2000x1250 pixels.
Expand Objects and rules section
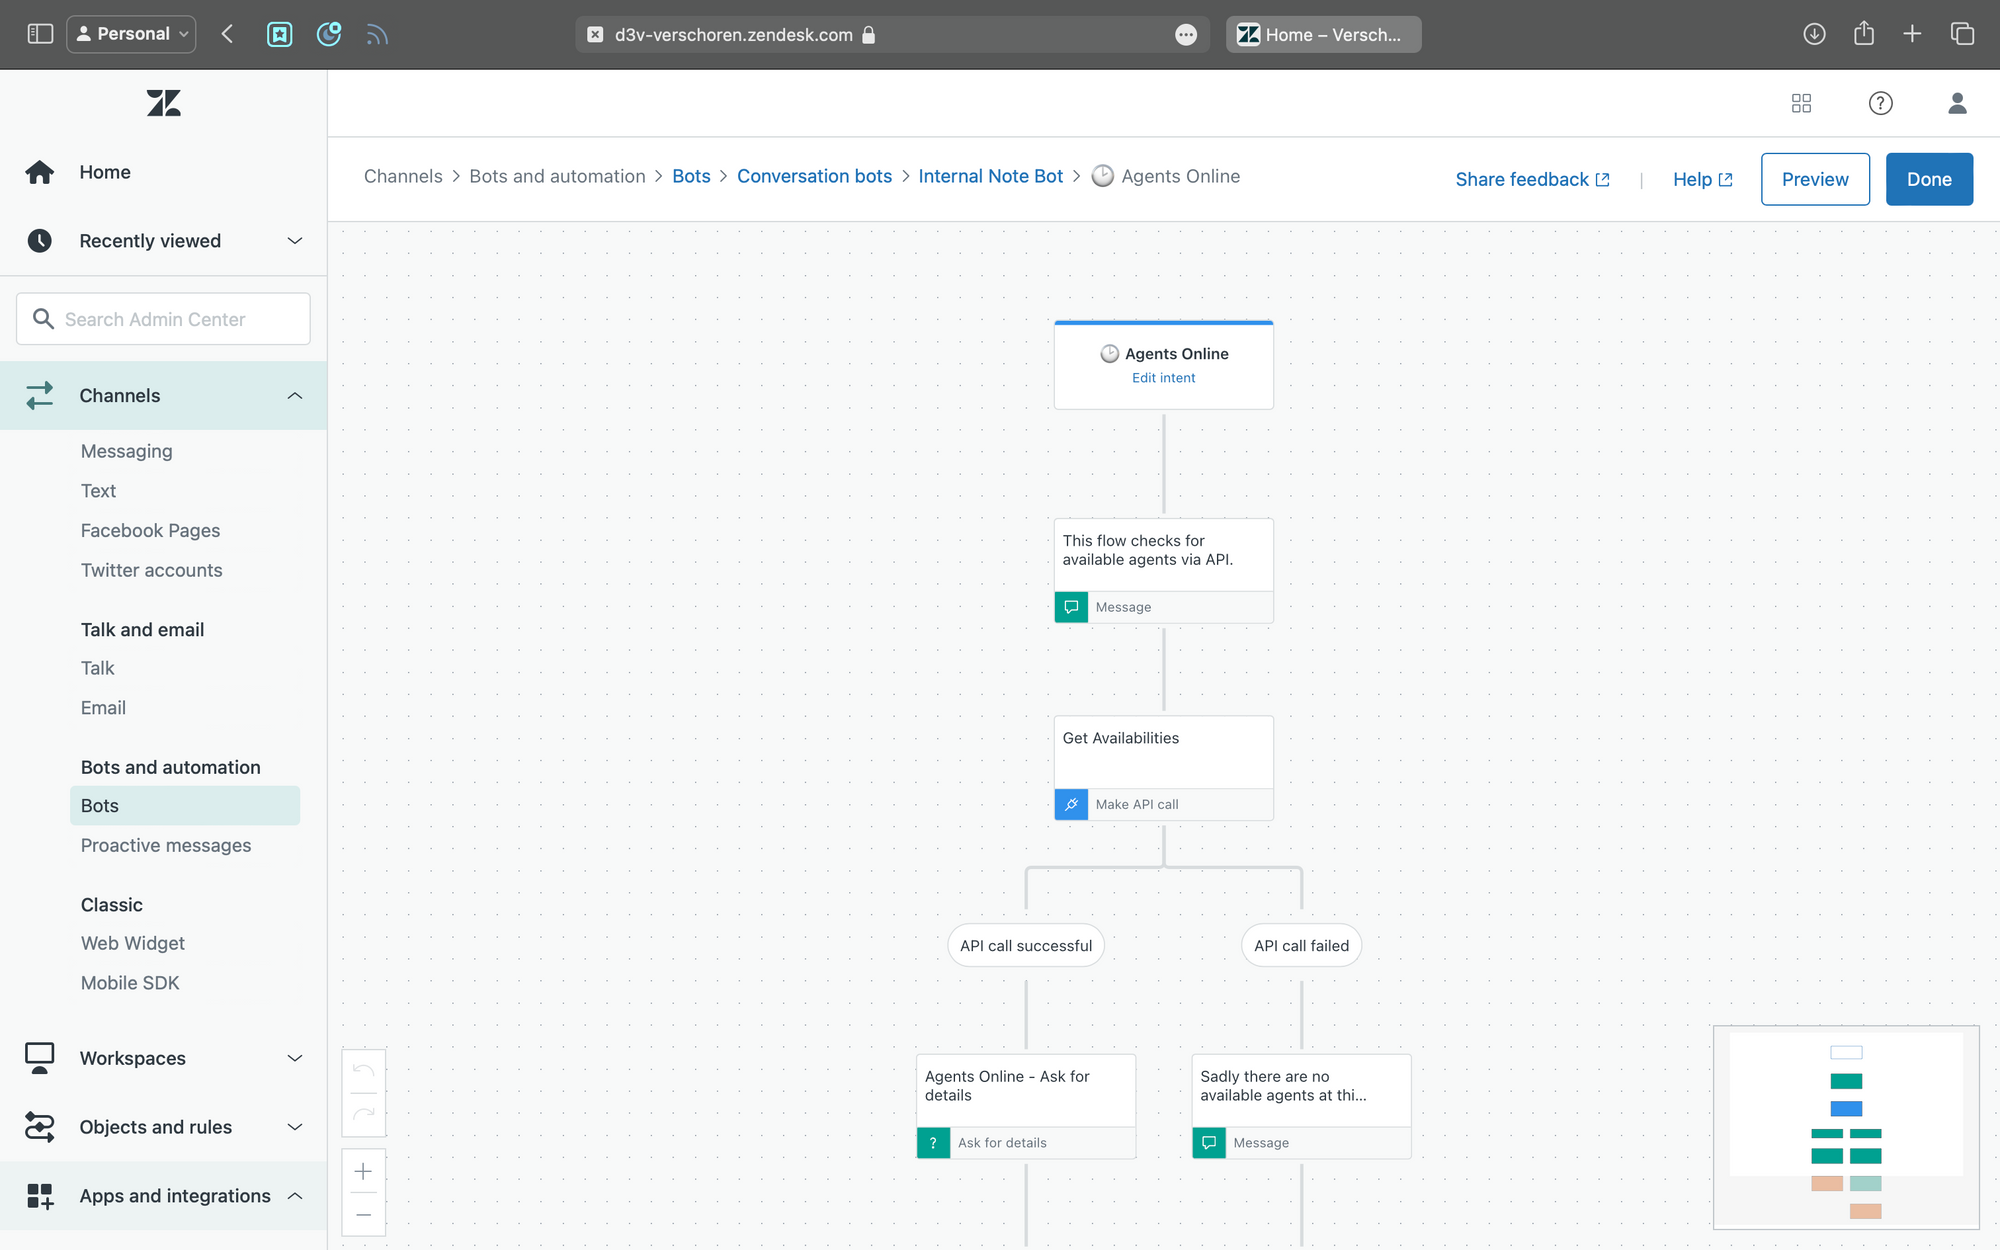coord(294,1127)
